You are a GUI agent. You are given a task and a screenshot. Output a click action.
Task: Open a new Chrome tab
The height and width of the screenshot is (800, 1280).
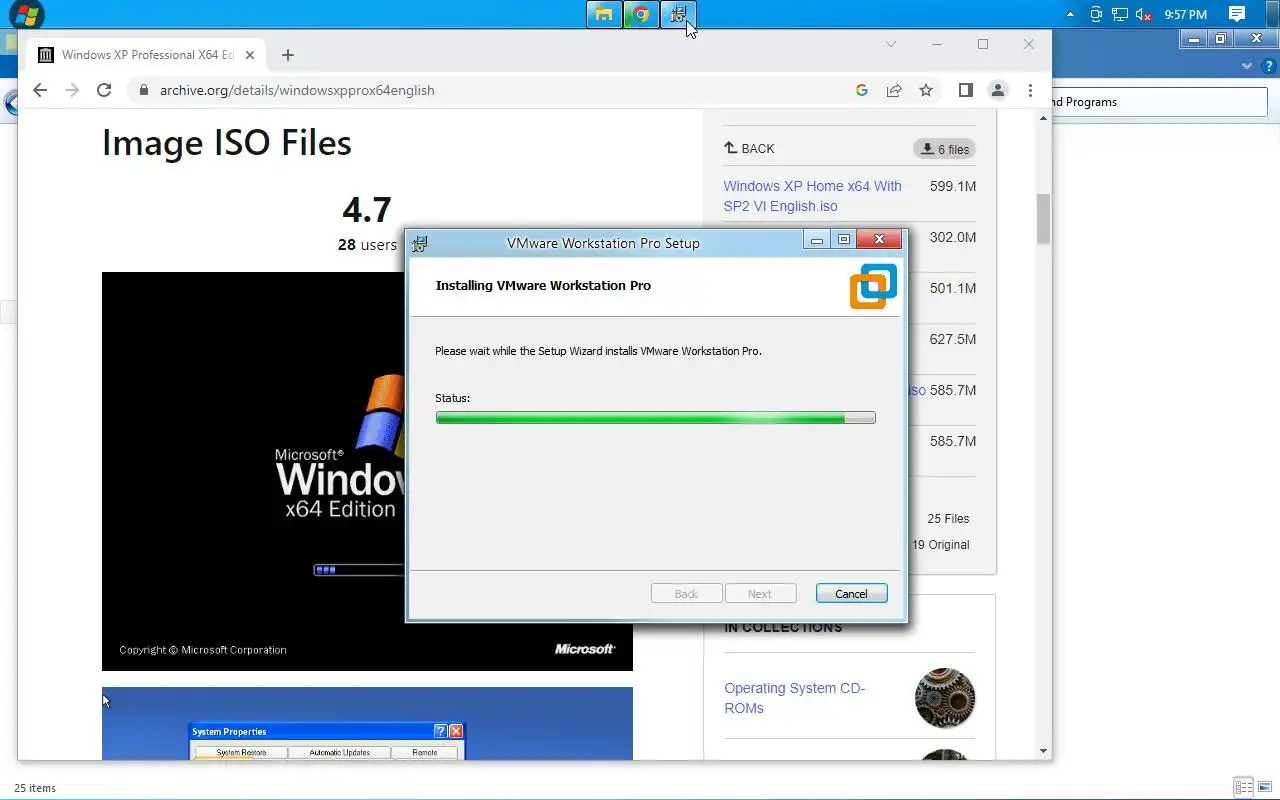[288, 55]
